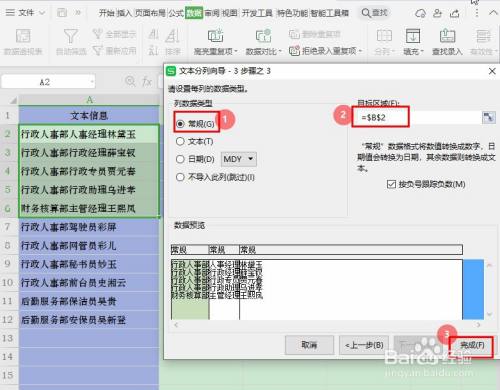
Task: Expand the 填充 dropdown
Action: pyautogui.click(x=422, y=52)
